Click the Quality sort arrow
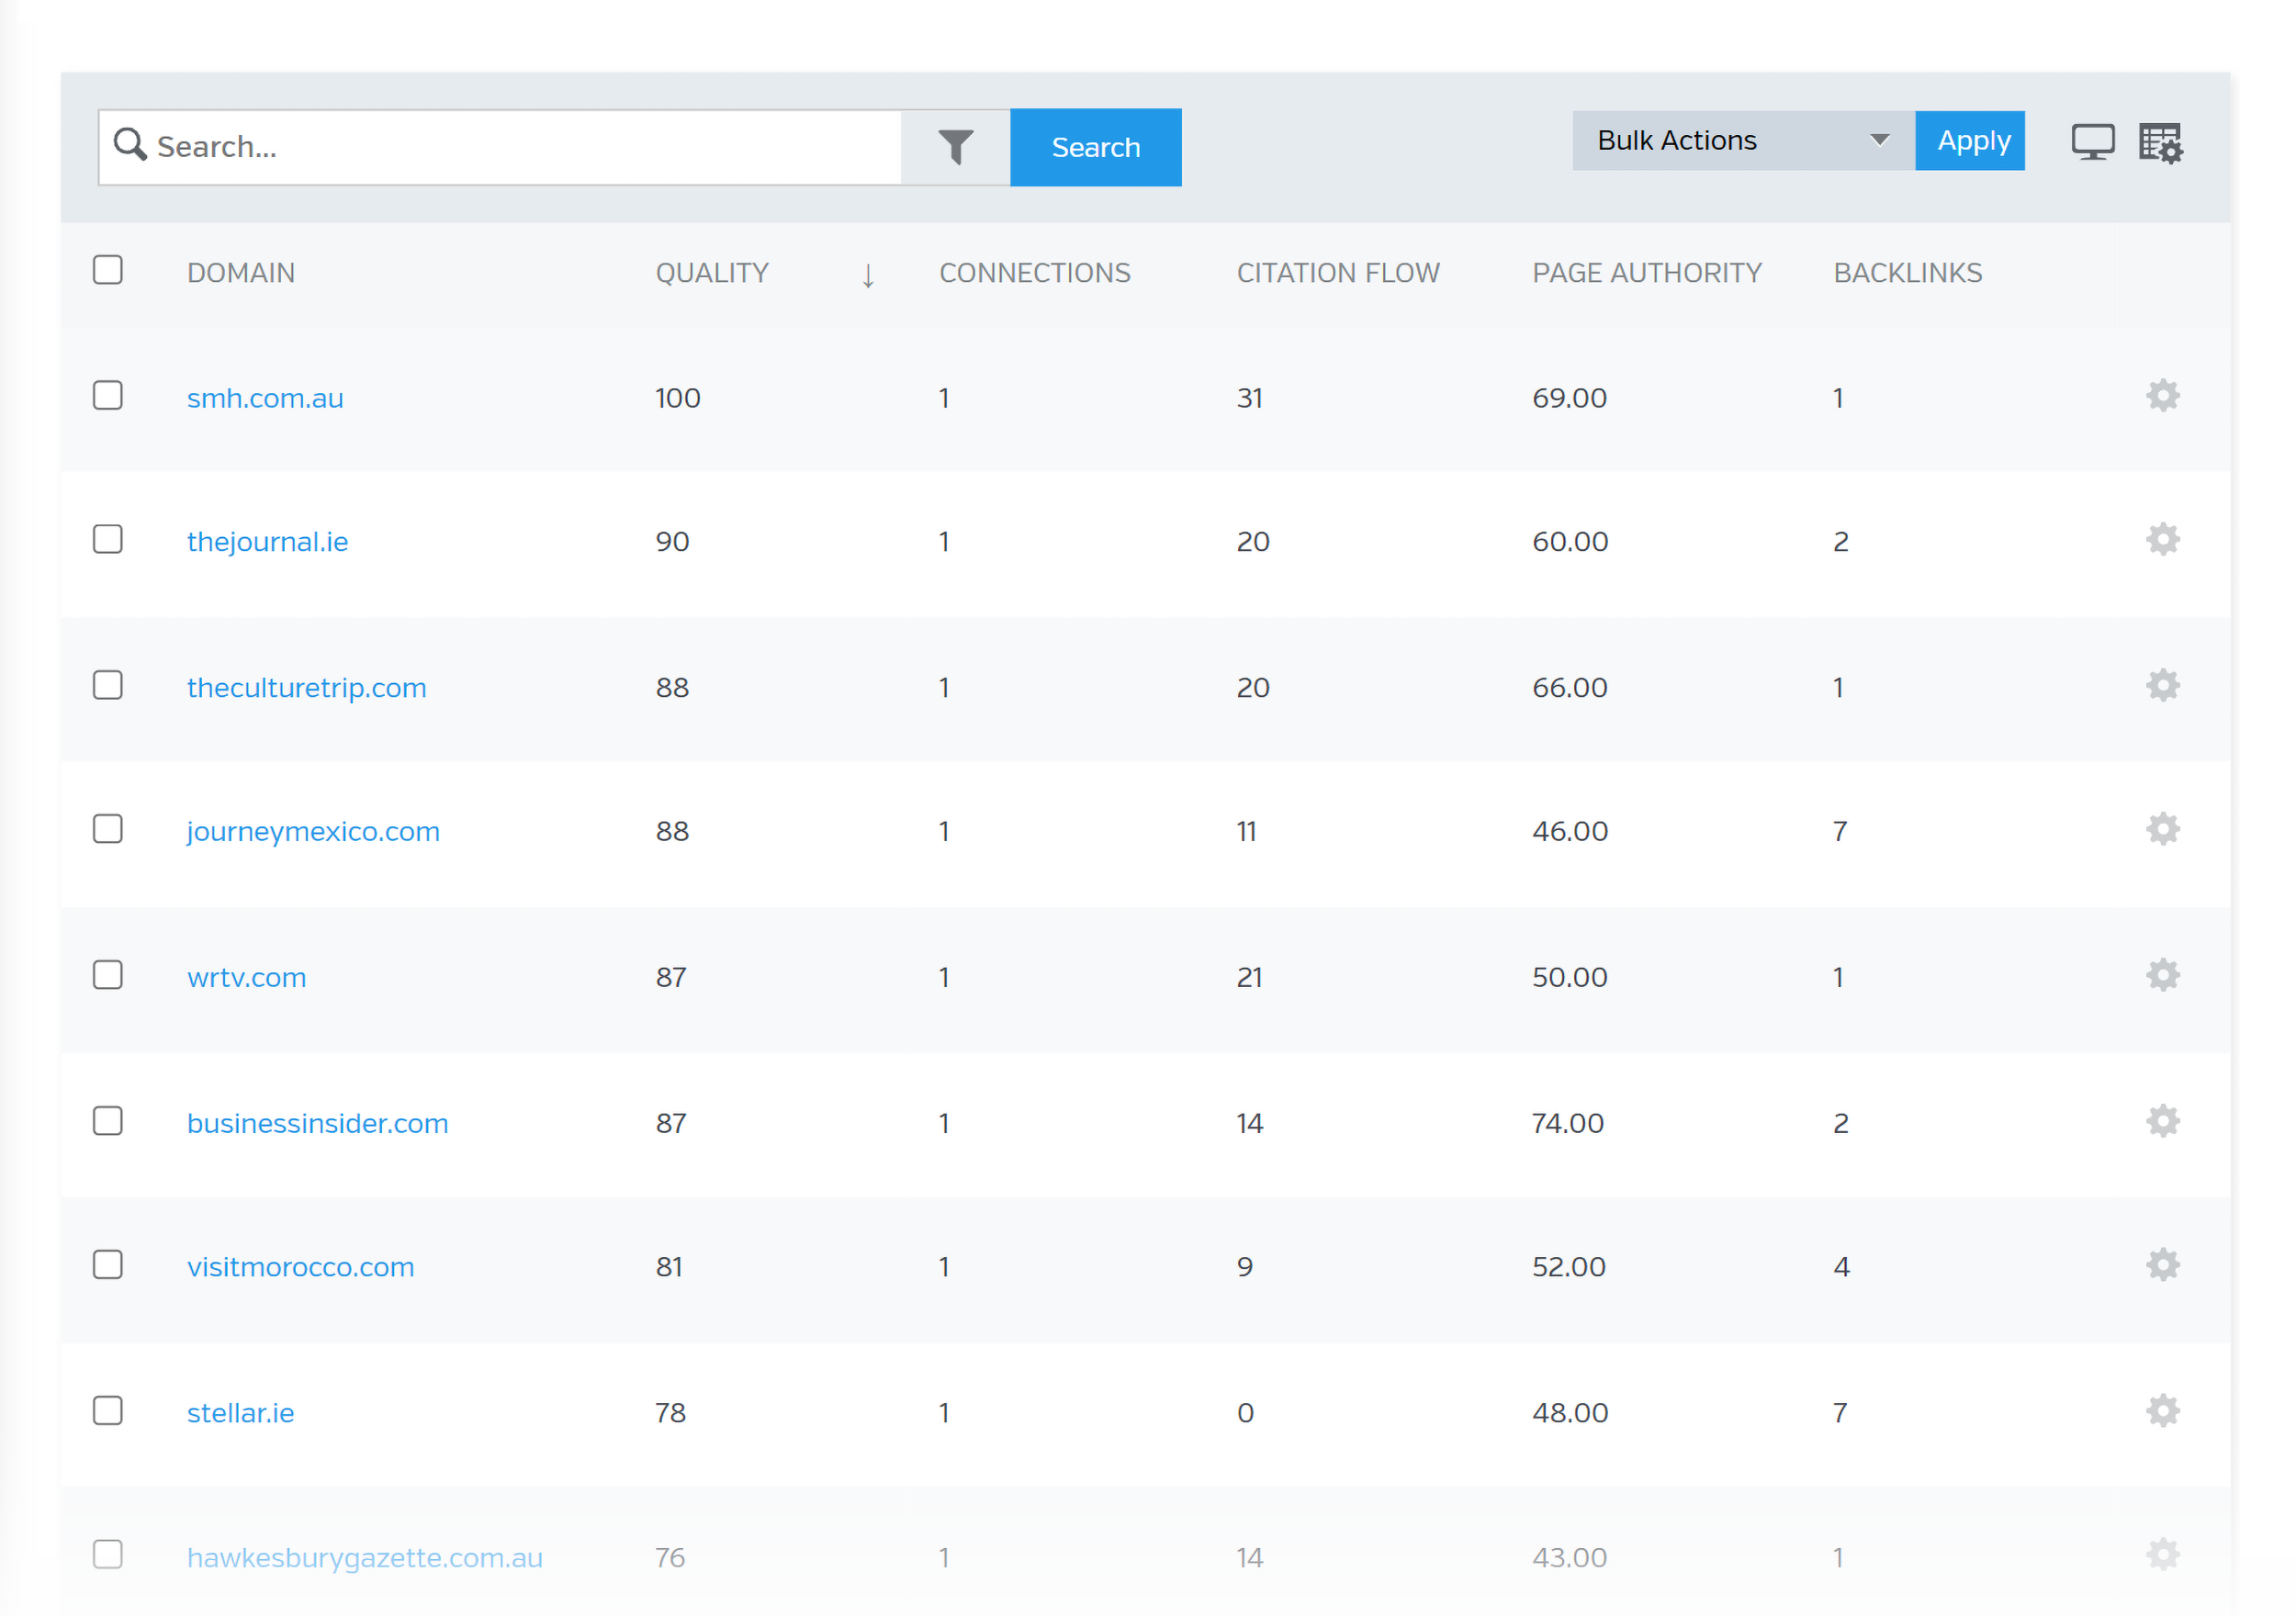The width and height of the screenshot is (2296, 1616). point(868,275)
